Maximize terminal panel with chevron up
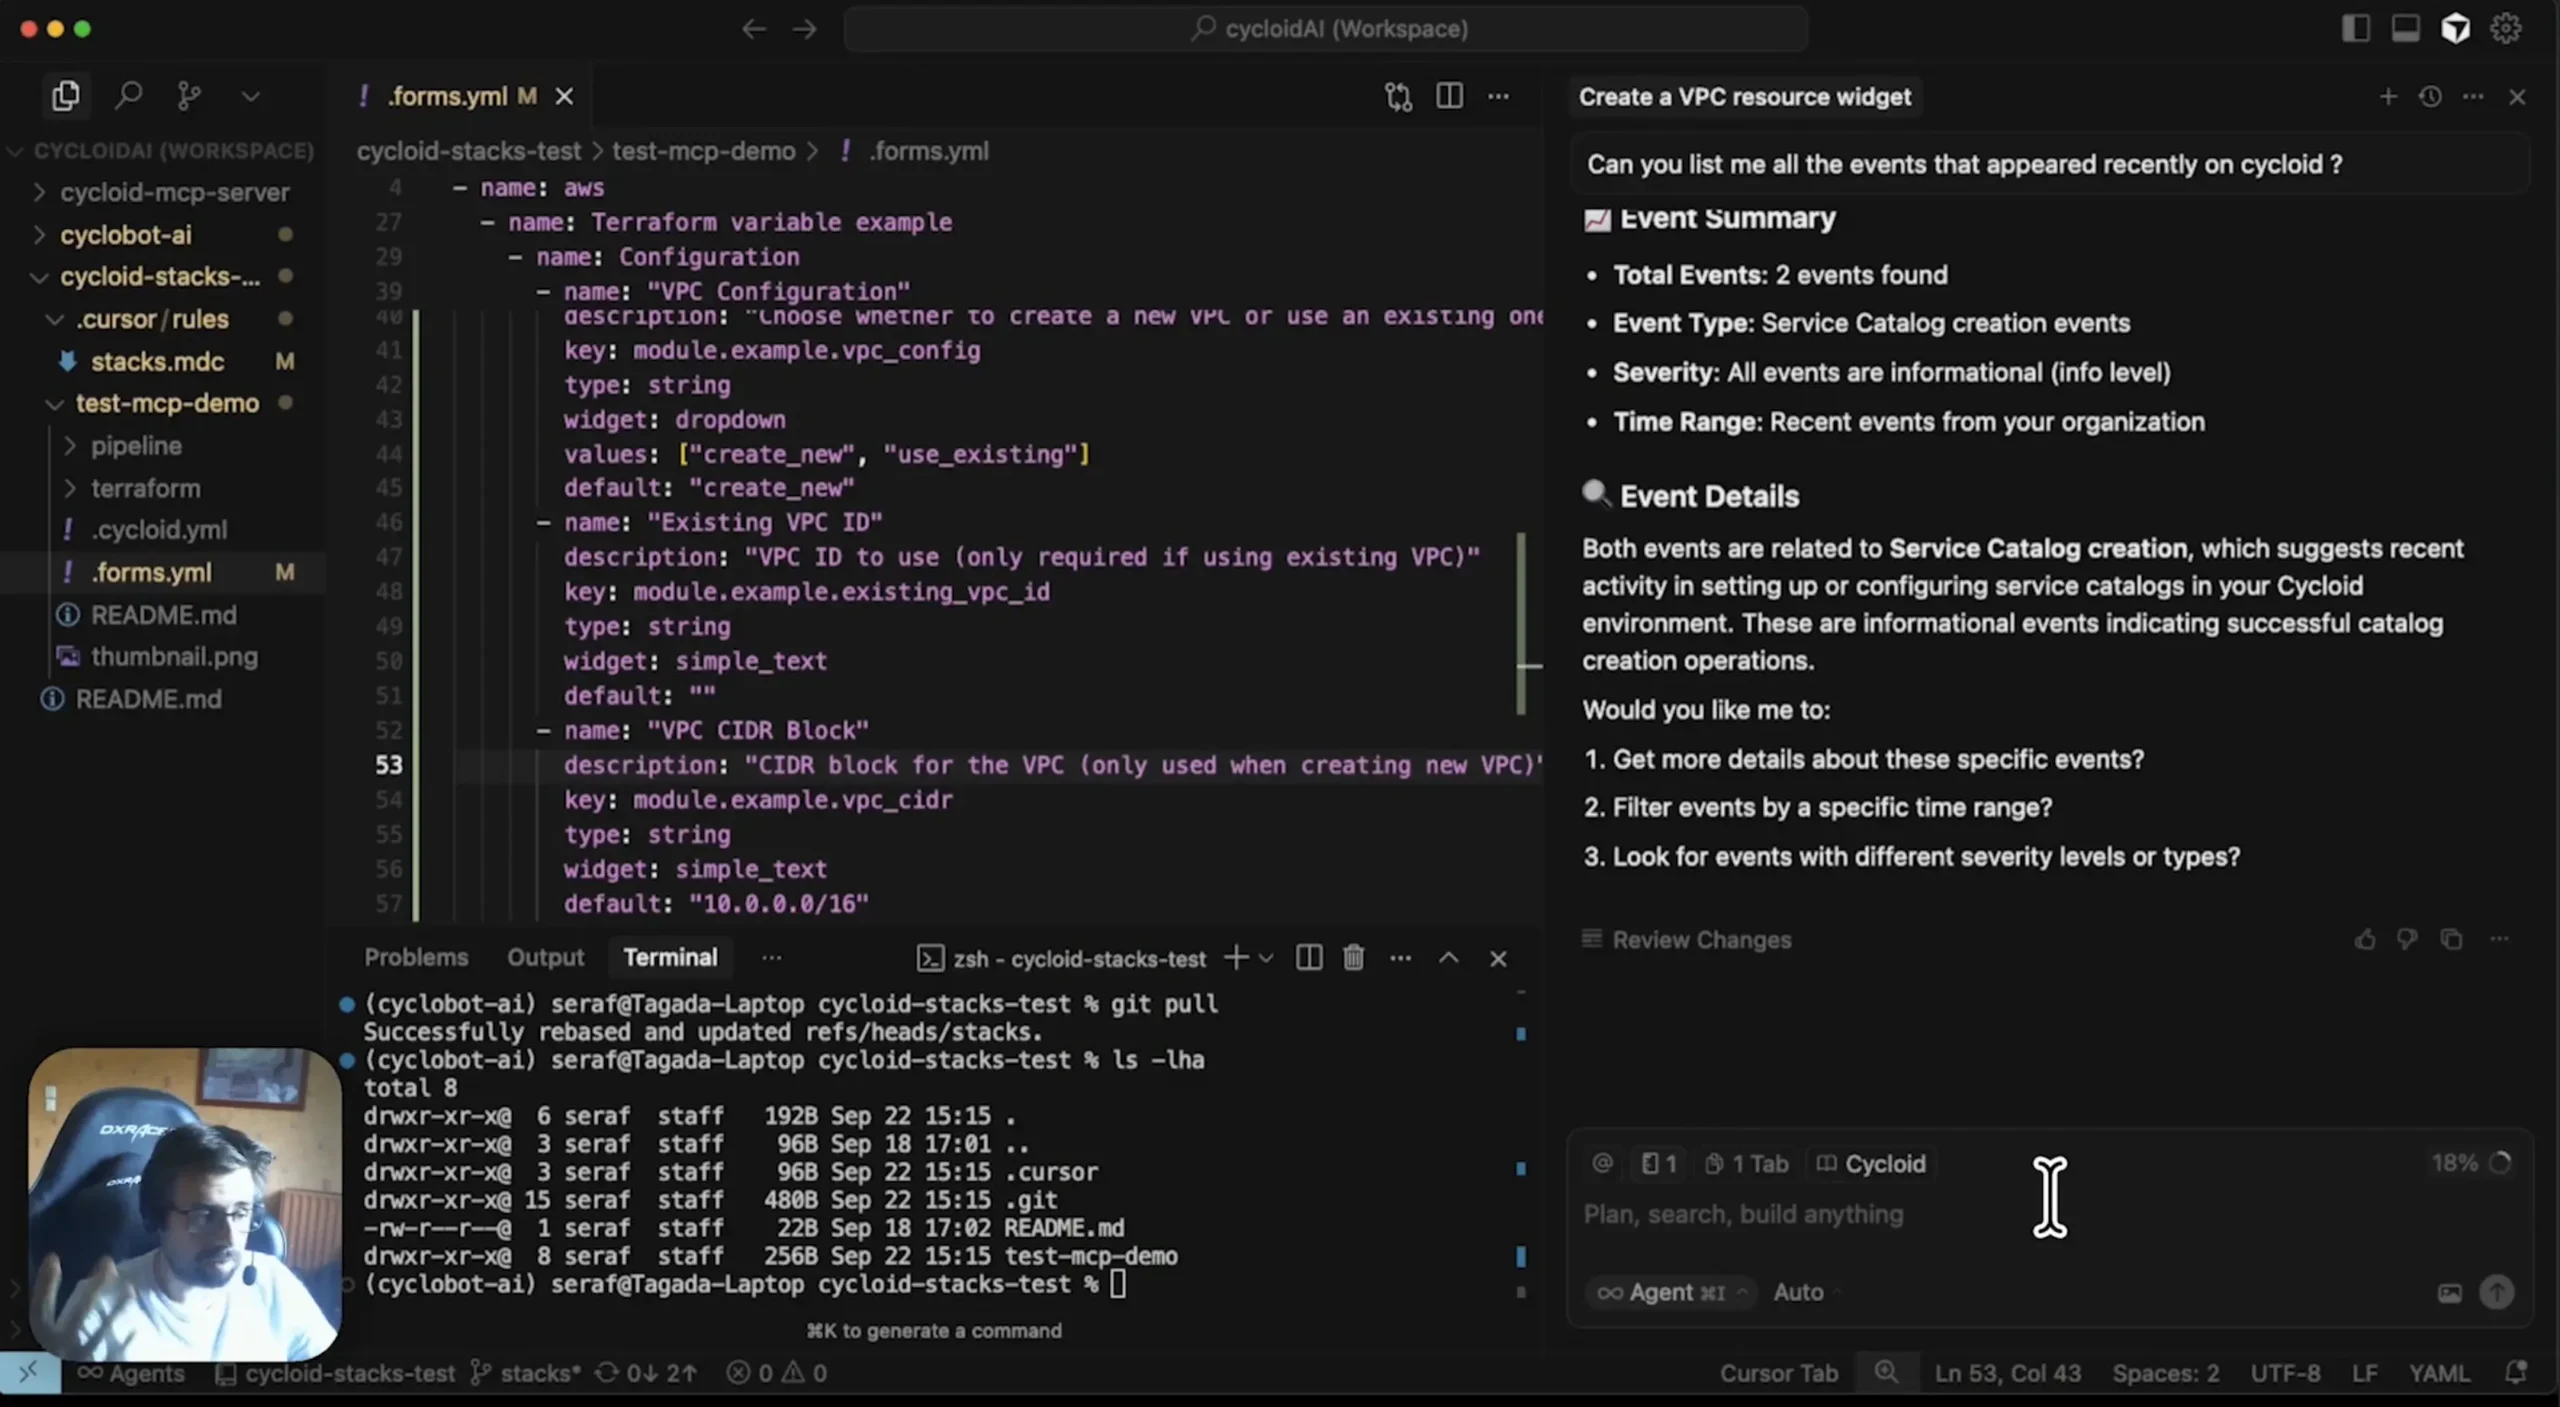 [1448, 958]
